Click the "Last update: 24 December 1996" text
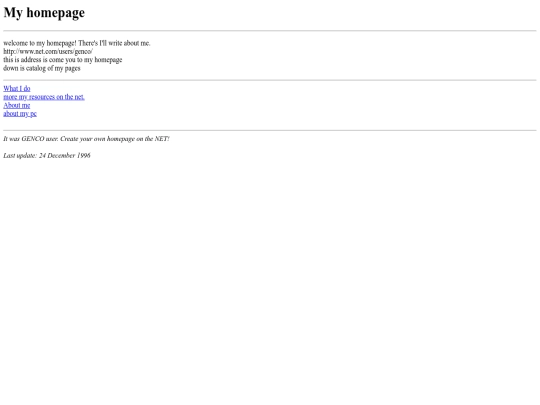Screen dimensions: 540x405 47,155
